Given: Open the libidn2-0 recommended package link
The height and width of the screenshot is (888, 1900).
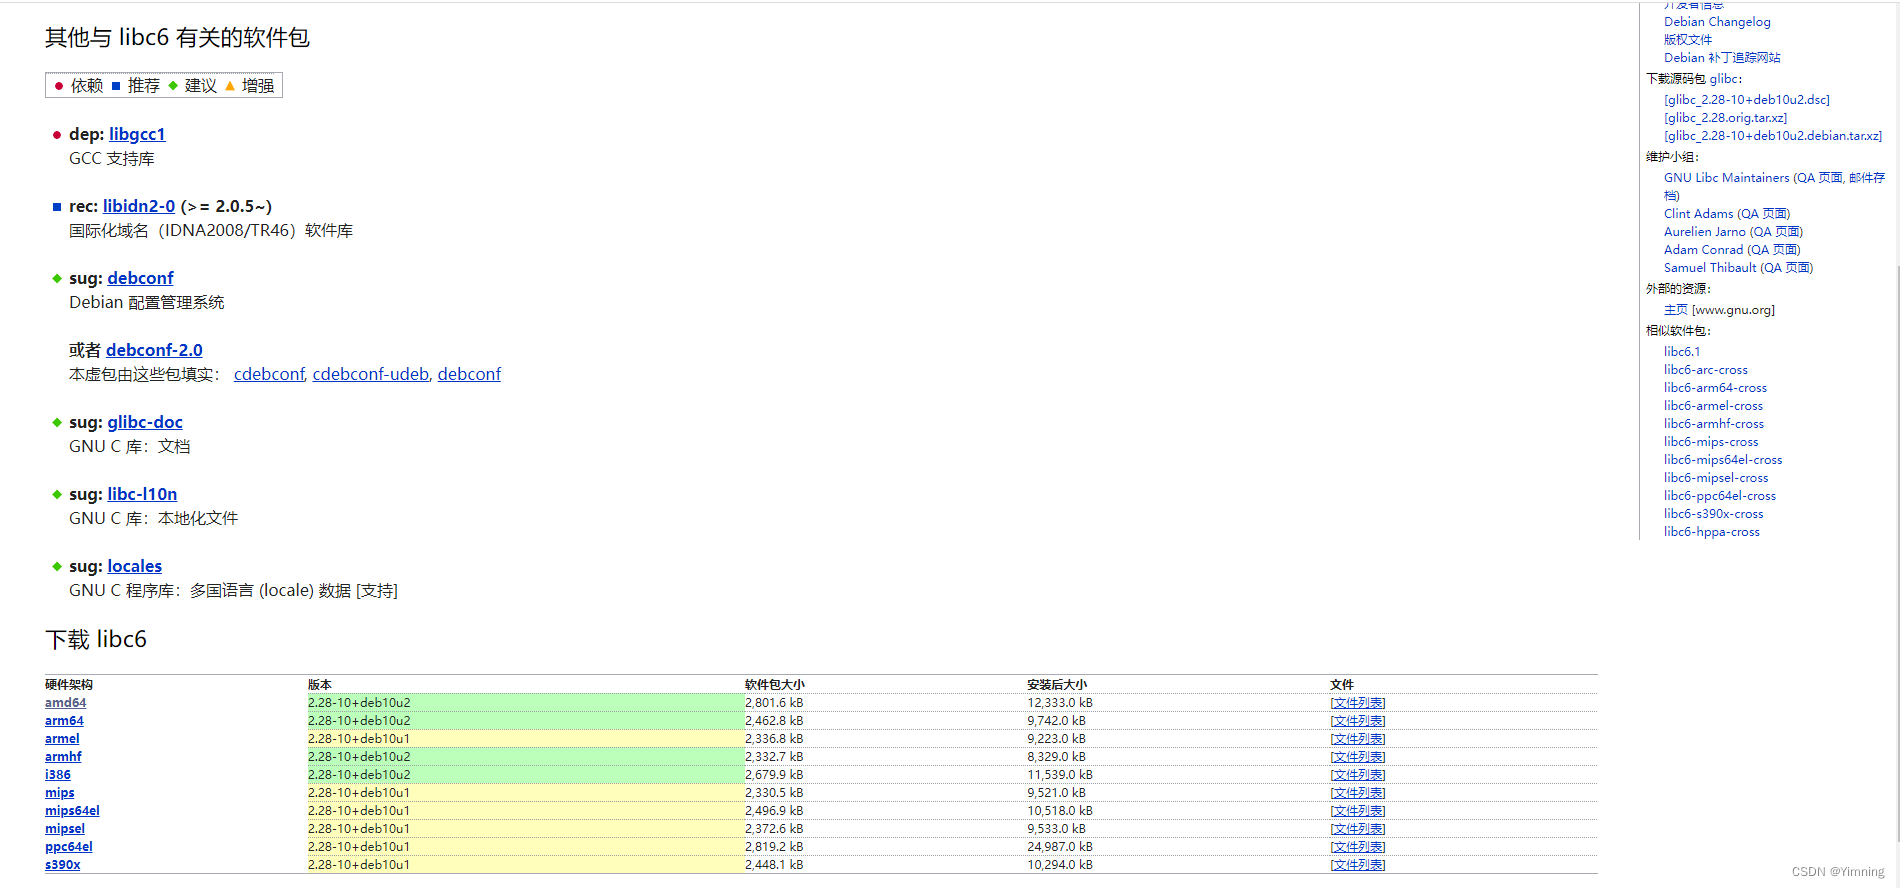Looking at the screenshot, I should (139, 206).
